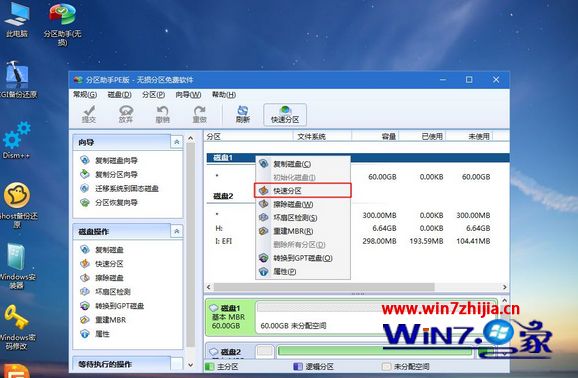Open the 常规(G) menu
Viewport: 578px width, 378px height.
pos(85,95)
